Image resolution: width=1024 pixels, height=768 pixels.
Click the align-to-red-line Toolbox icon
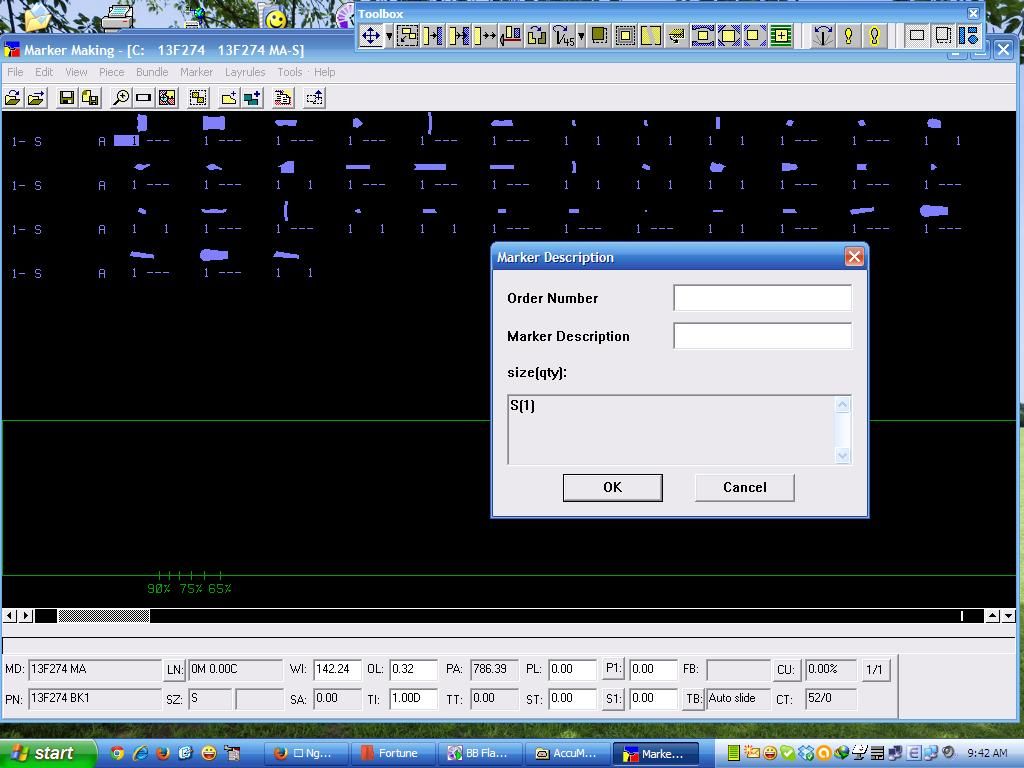tap(511, 35)
